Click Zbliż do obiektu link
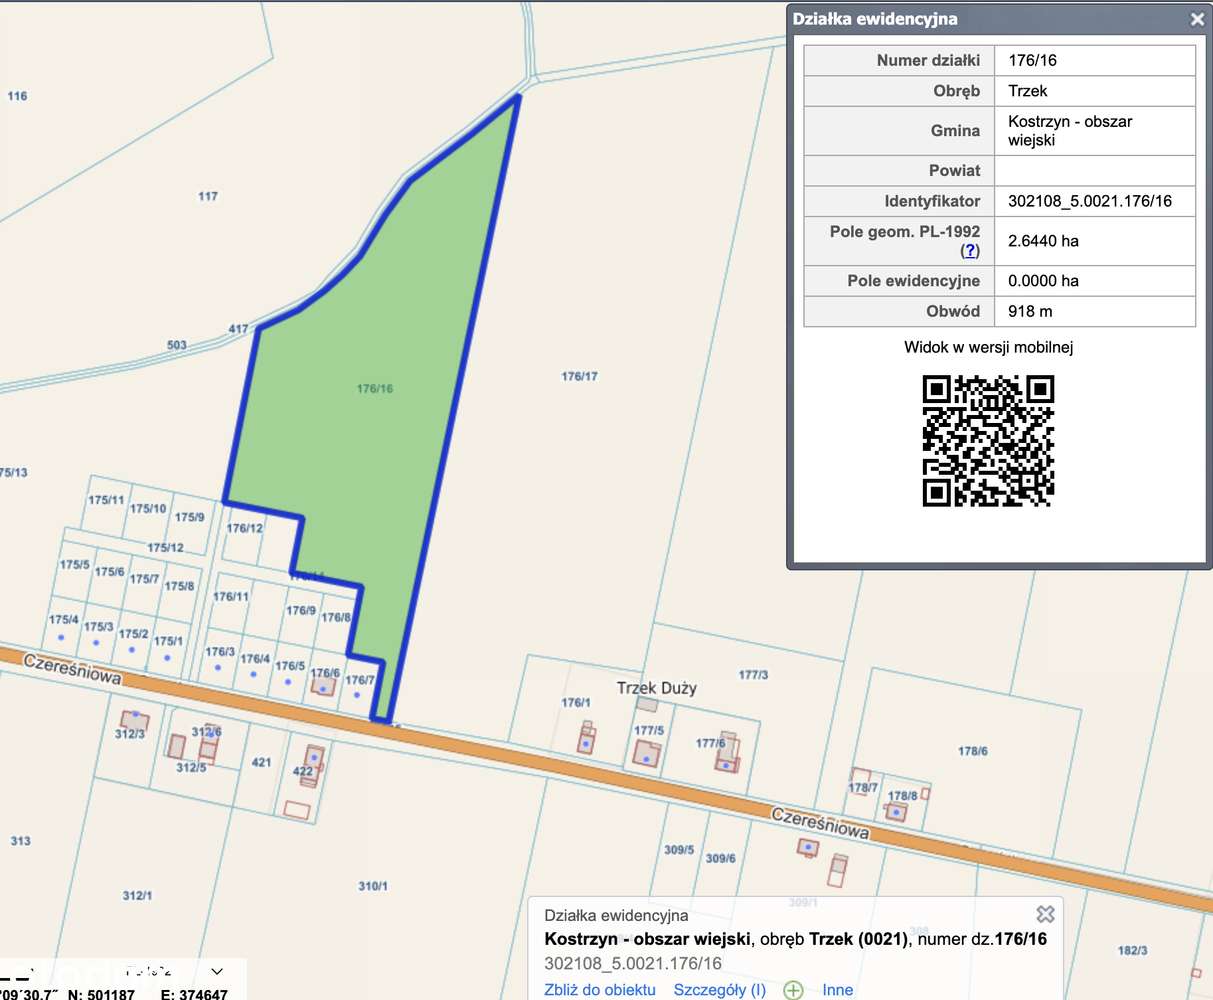 coord(600,990)
